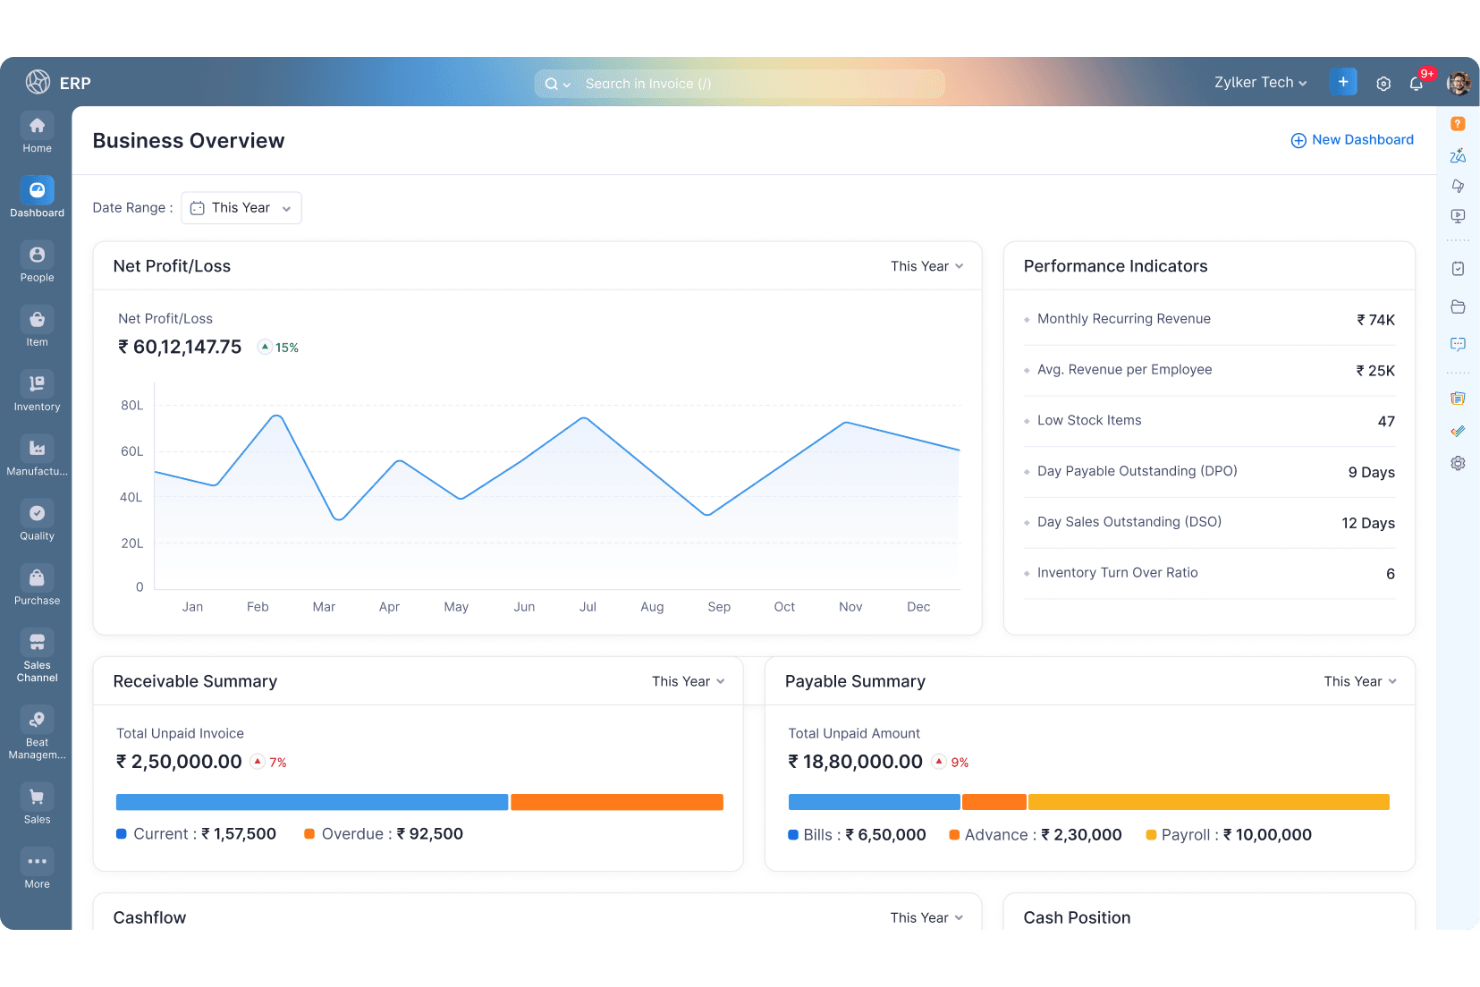1480x987 pixels.
Task: Click the orange Overdue bar segment
Action: coord(616,801)
